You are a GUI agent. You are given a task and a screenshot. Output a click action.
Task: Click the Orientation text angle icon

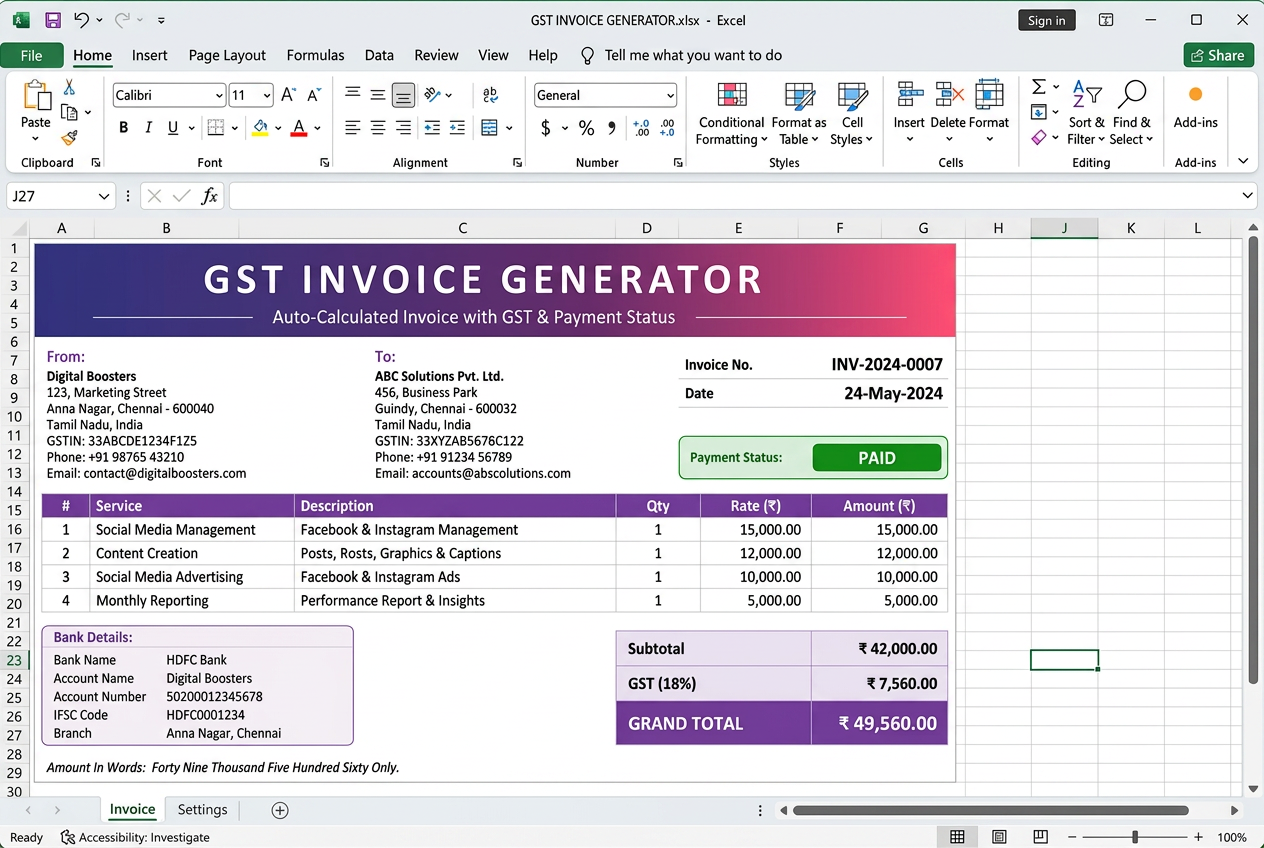coord(432,95)
